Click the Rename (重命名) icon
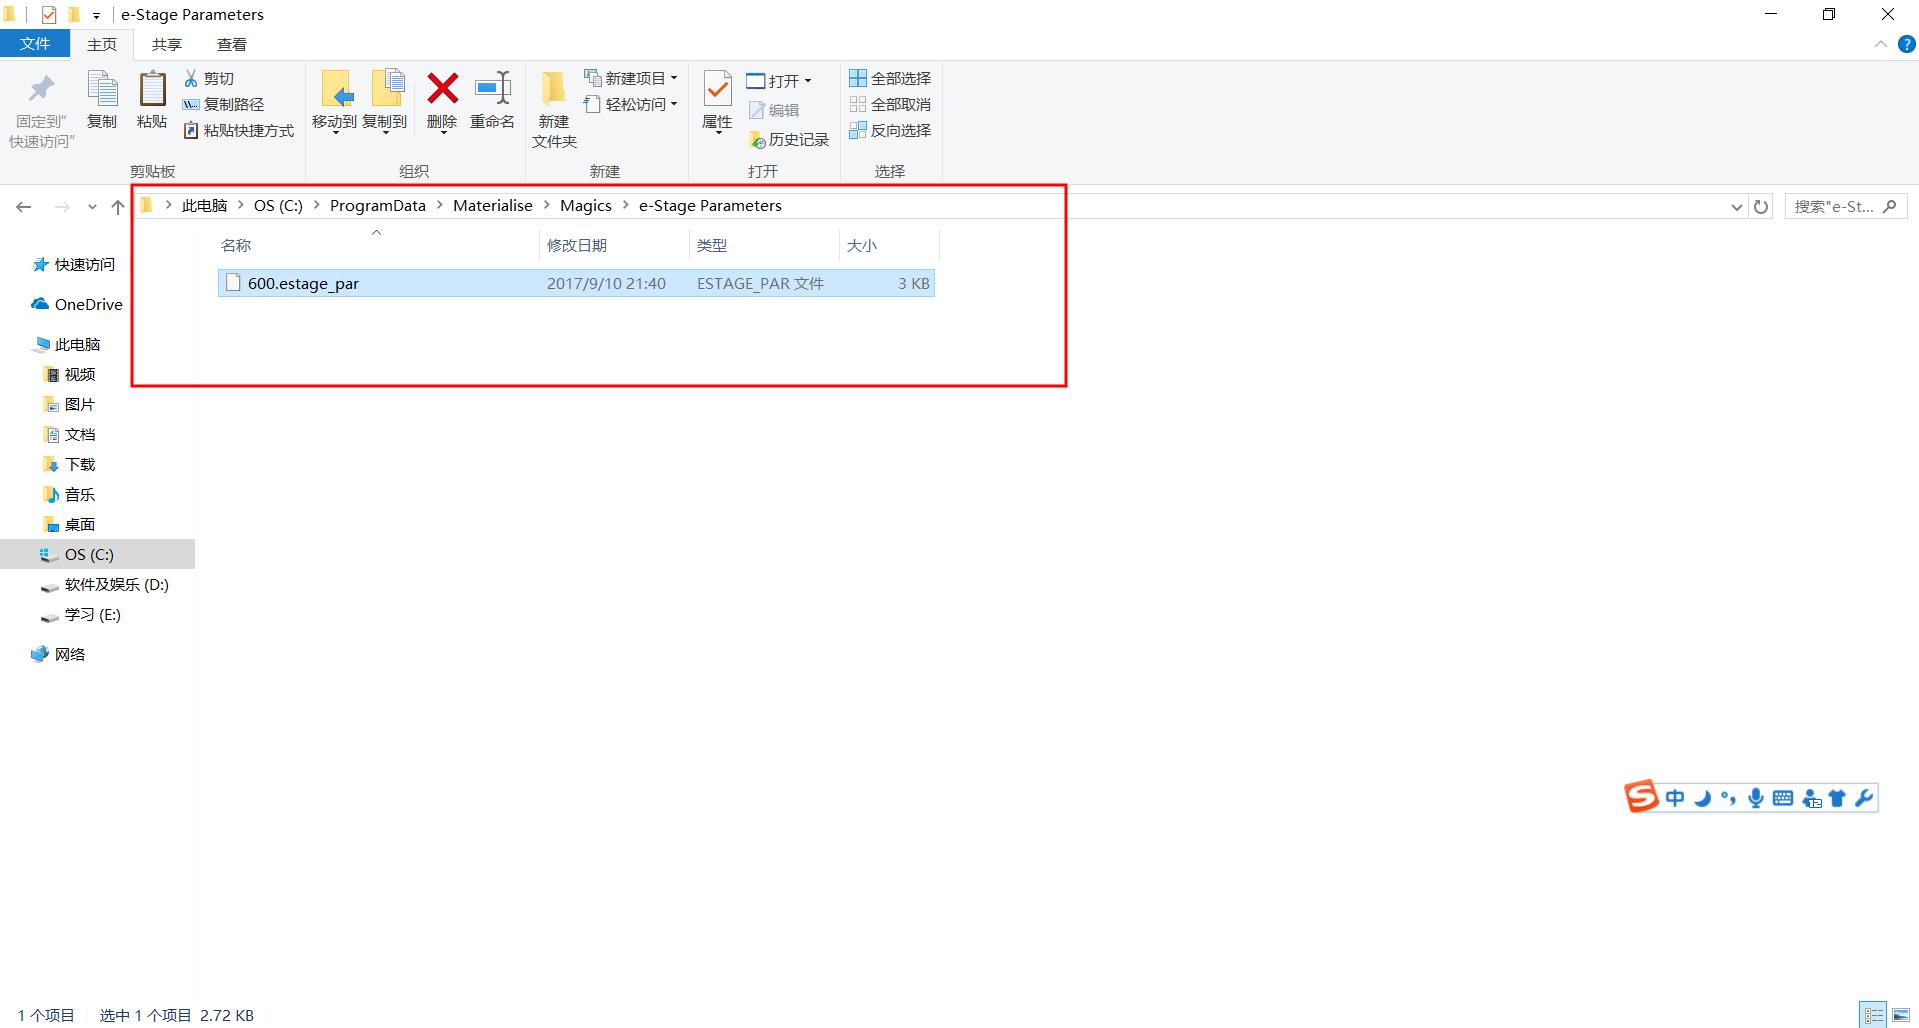 click(x=492, y=90)
